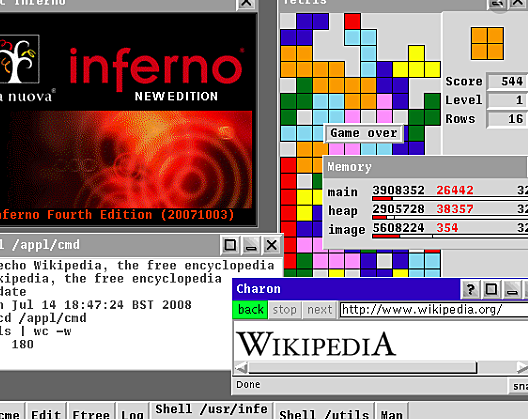Open Ftree from the bottom taskbar
Viewport: 528px width, 419px height.
pyautogui.click(x=91, y=411)
